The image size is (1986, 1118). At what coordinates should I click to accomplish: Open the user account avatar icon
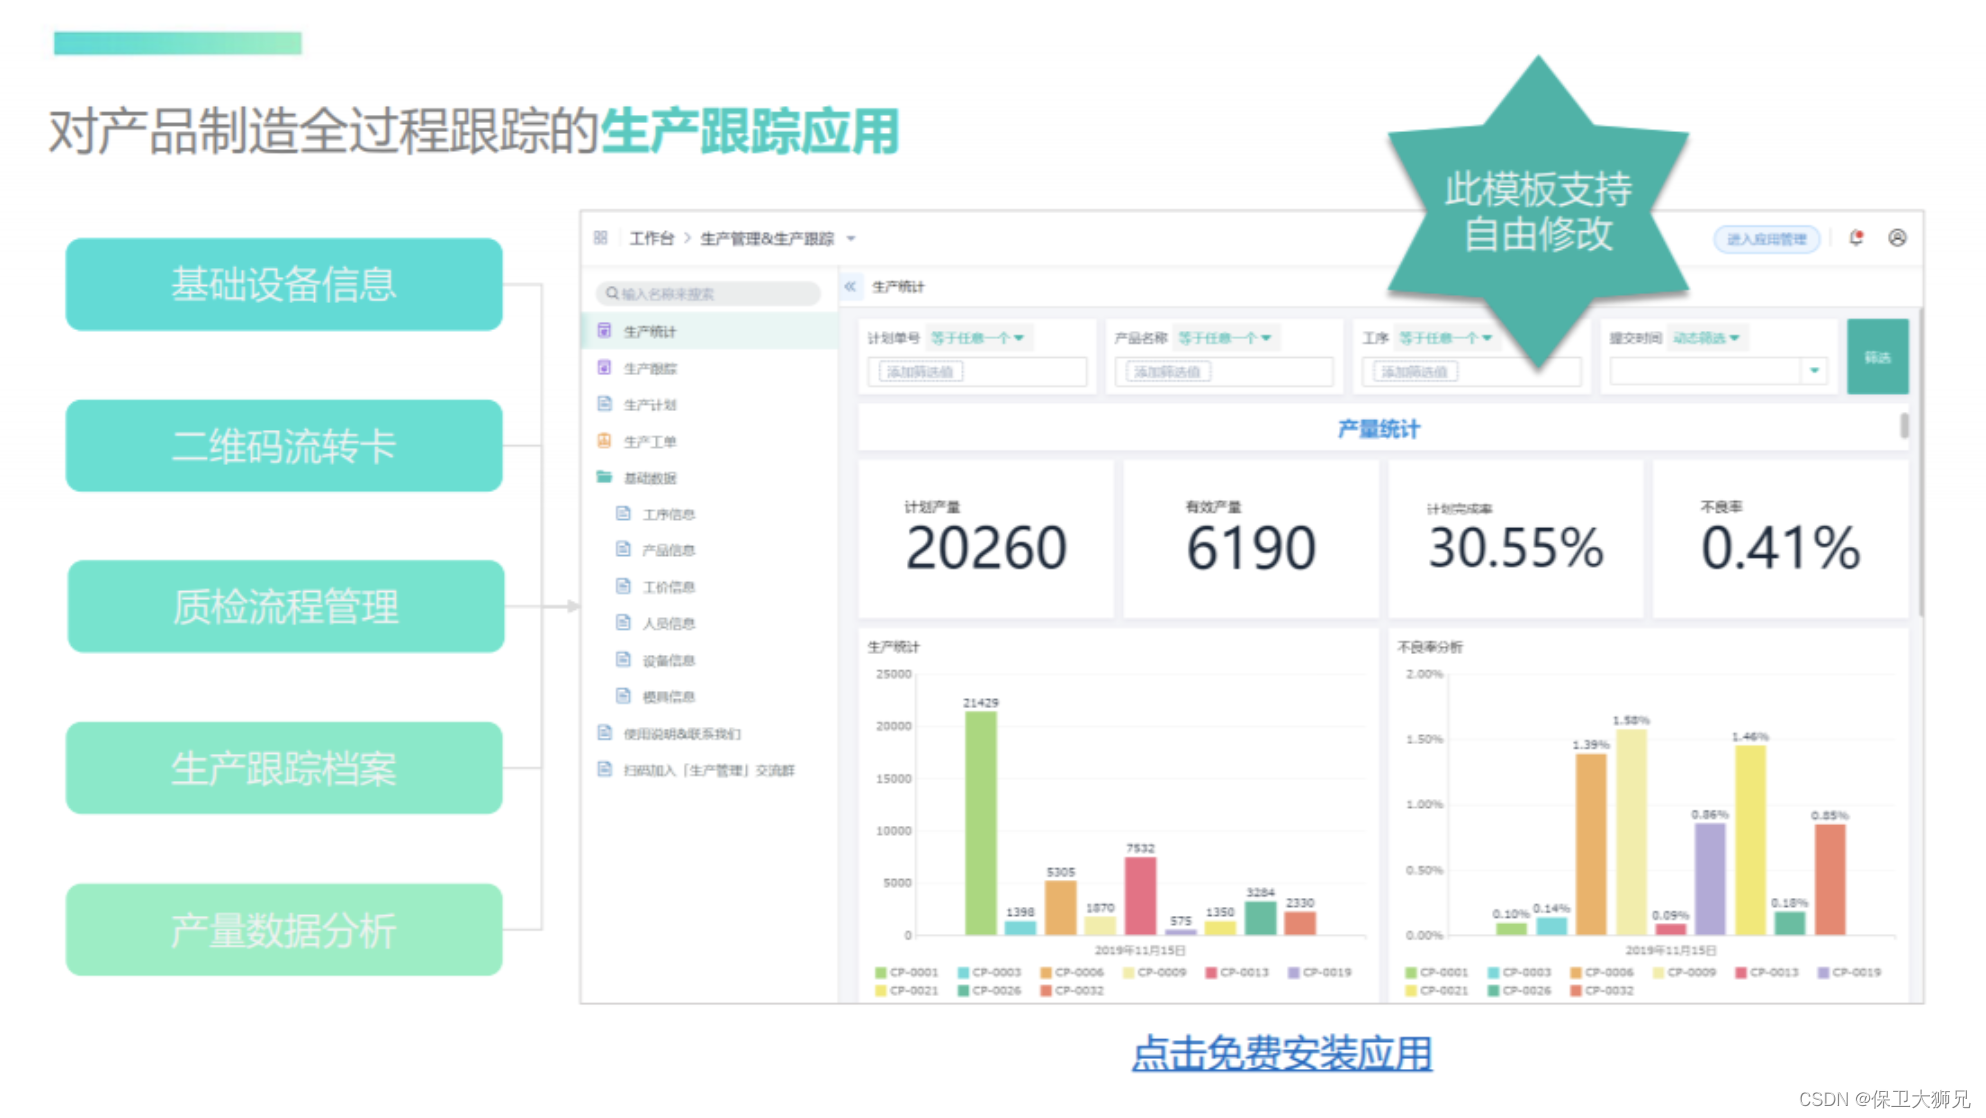click(1897, 238)
